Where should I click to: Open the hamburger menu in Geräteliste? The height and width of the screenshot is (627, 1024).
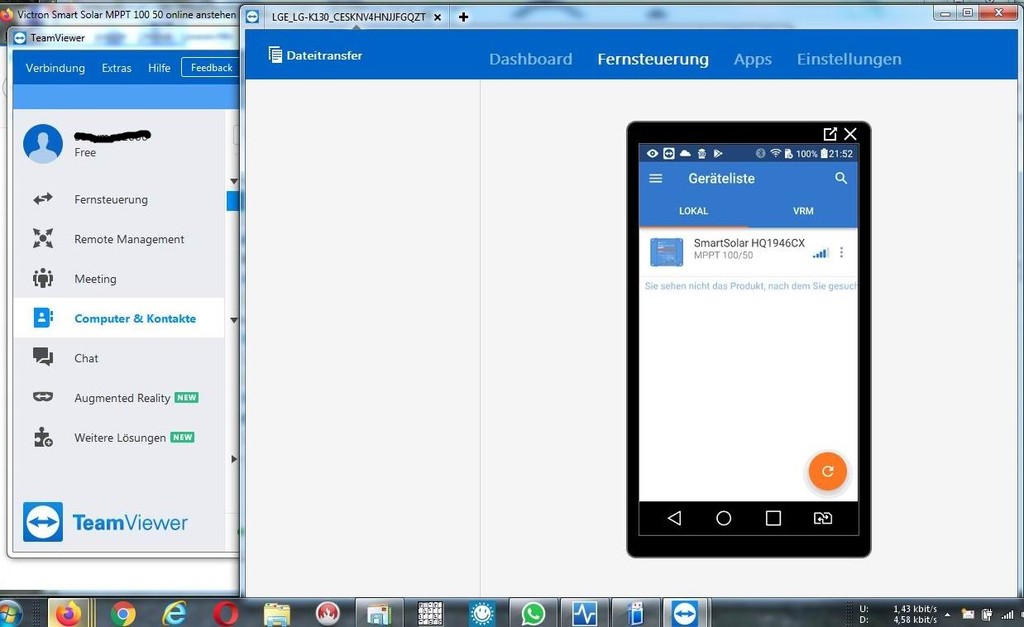tap(656, 178)
